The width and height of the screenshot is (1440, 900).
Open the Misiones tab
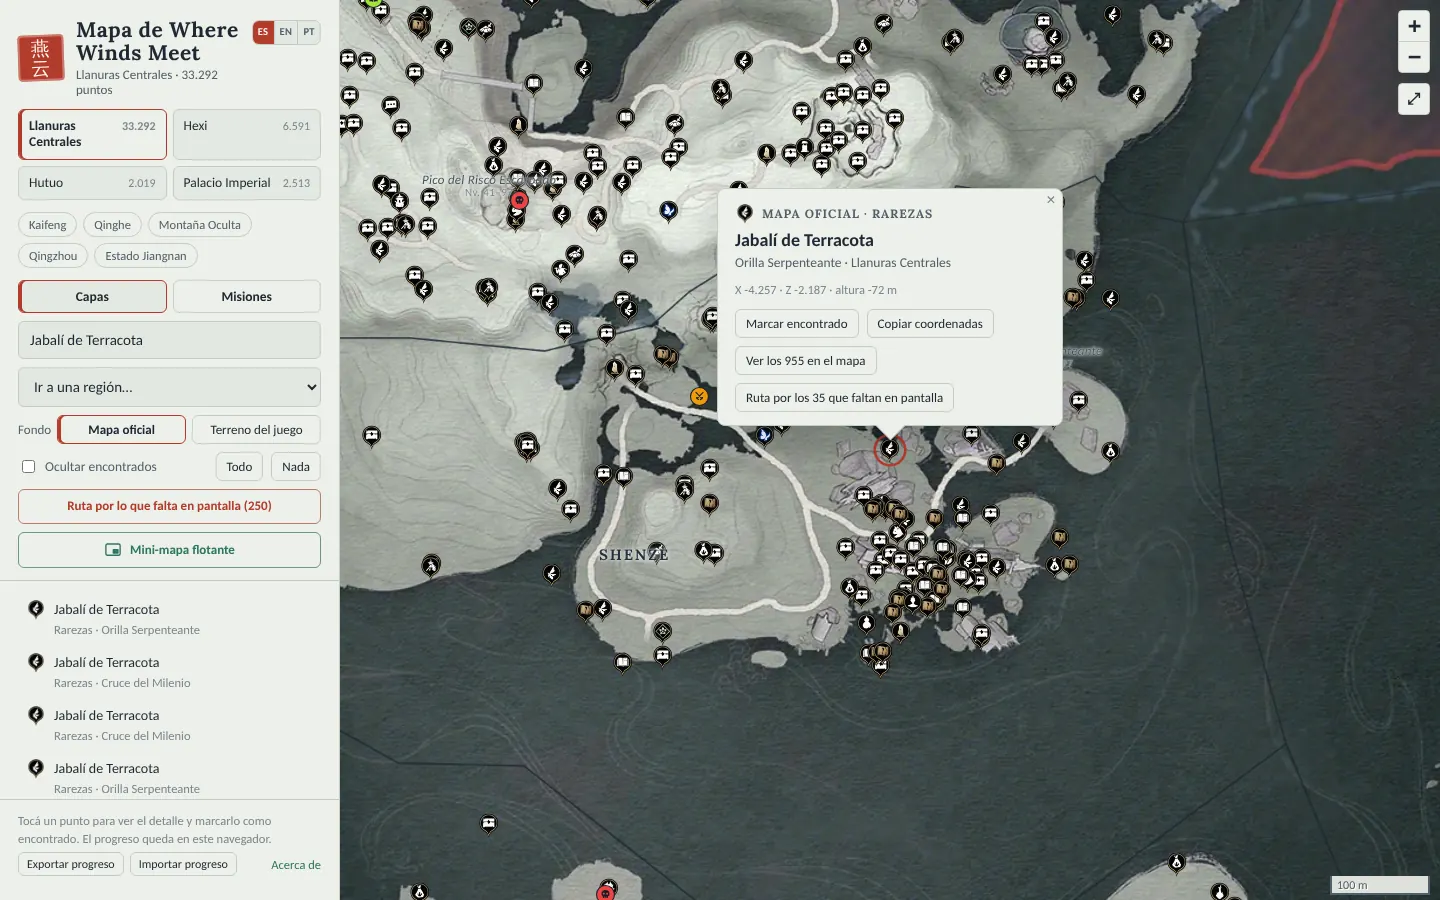click(247, 297)
